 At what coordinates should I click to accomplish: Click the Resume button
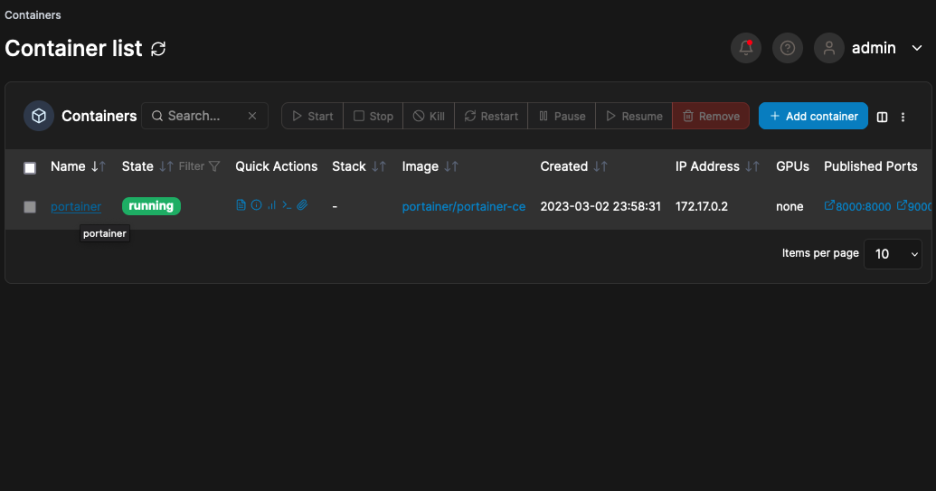pos(634,116)
